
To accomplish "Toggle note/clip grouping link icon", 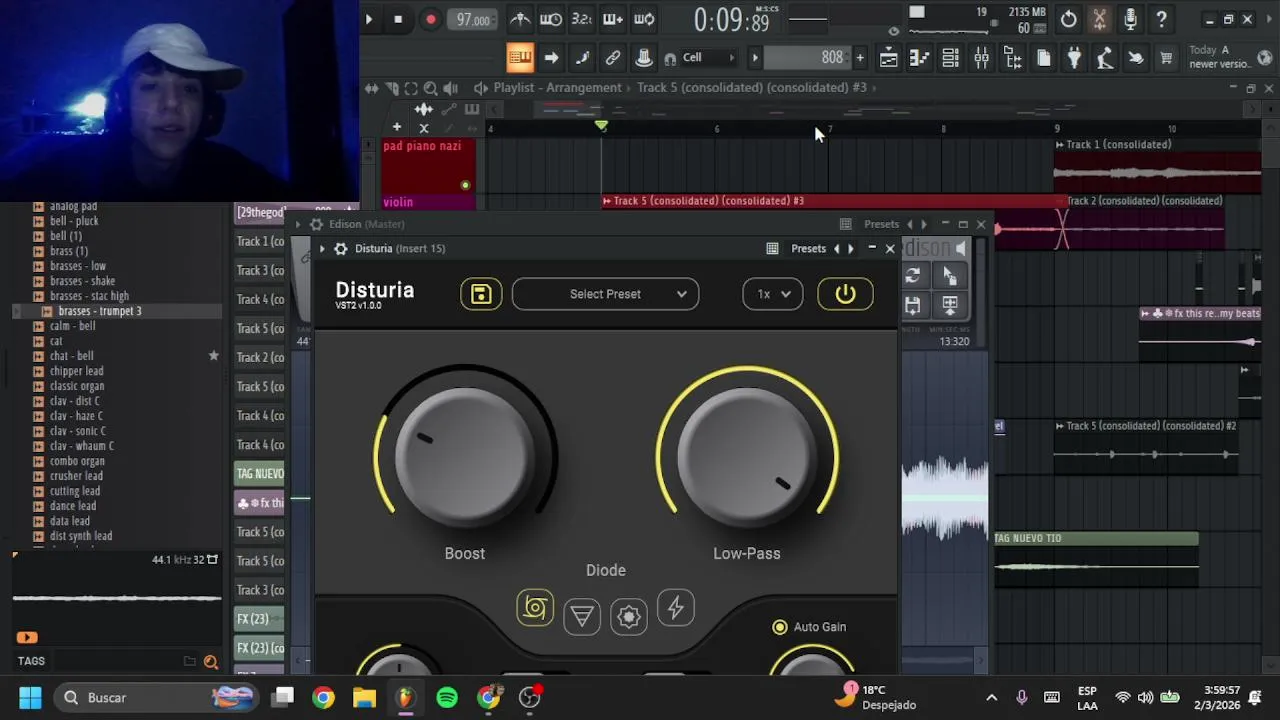I will tap(613, 58).
